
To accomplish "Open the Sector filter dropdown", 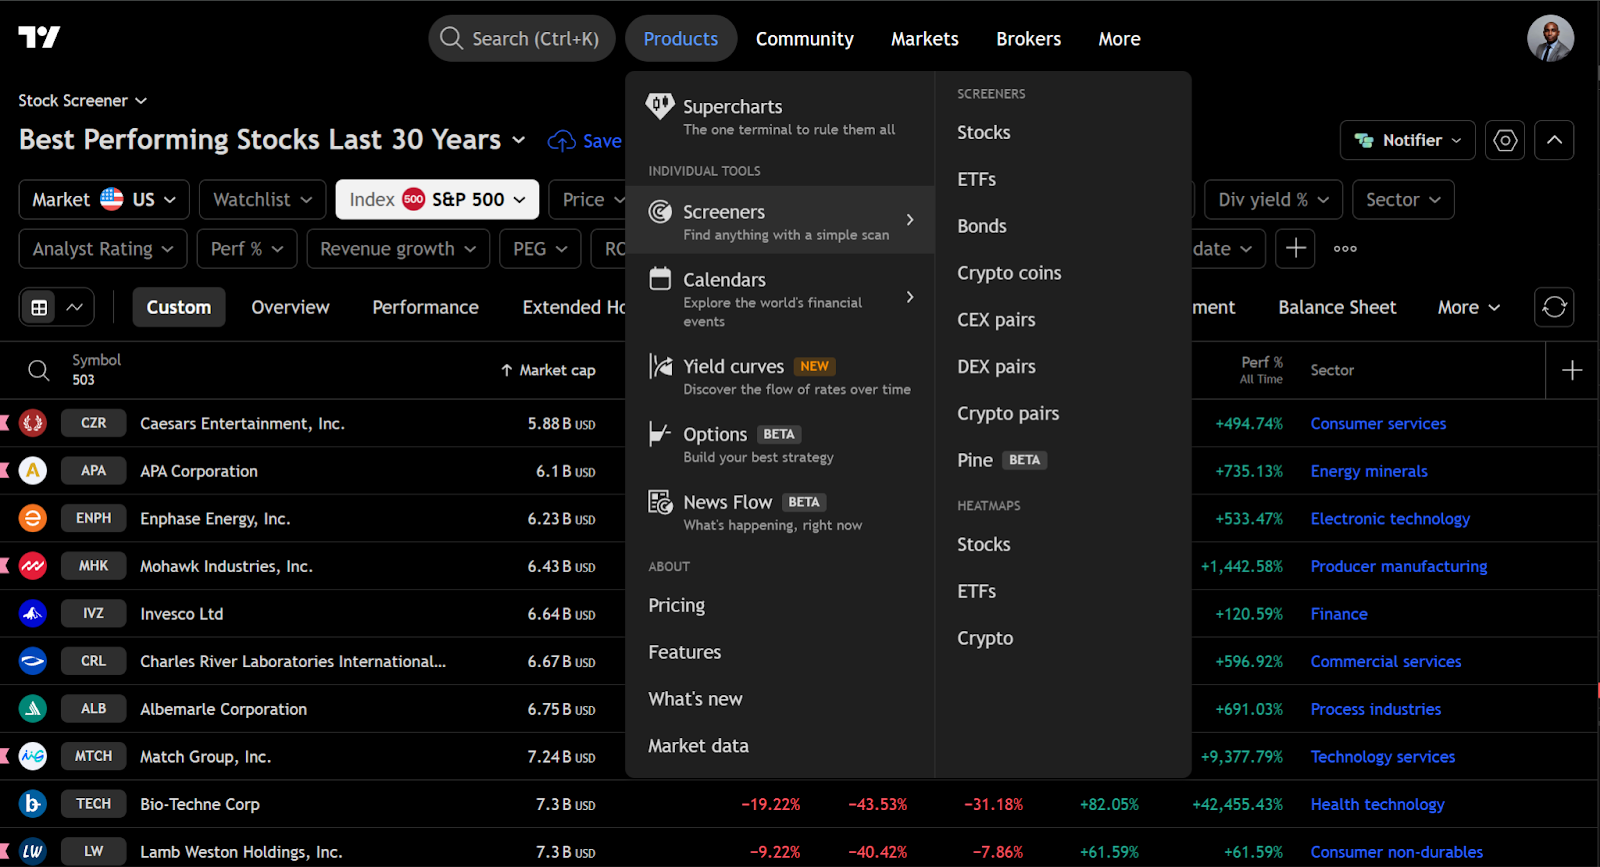I will point(1403,199).
